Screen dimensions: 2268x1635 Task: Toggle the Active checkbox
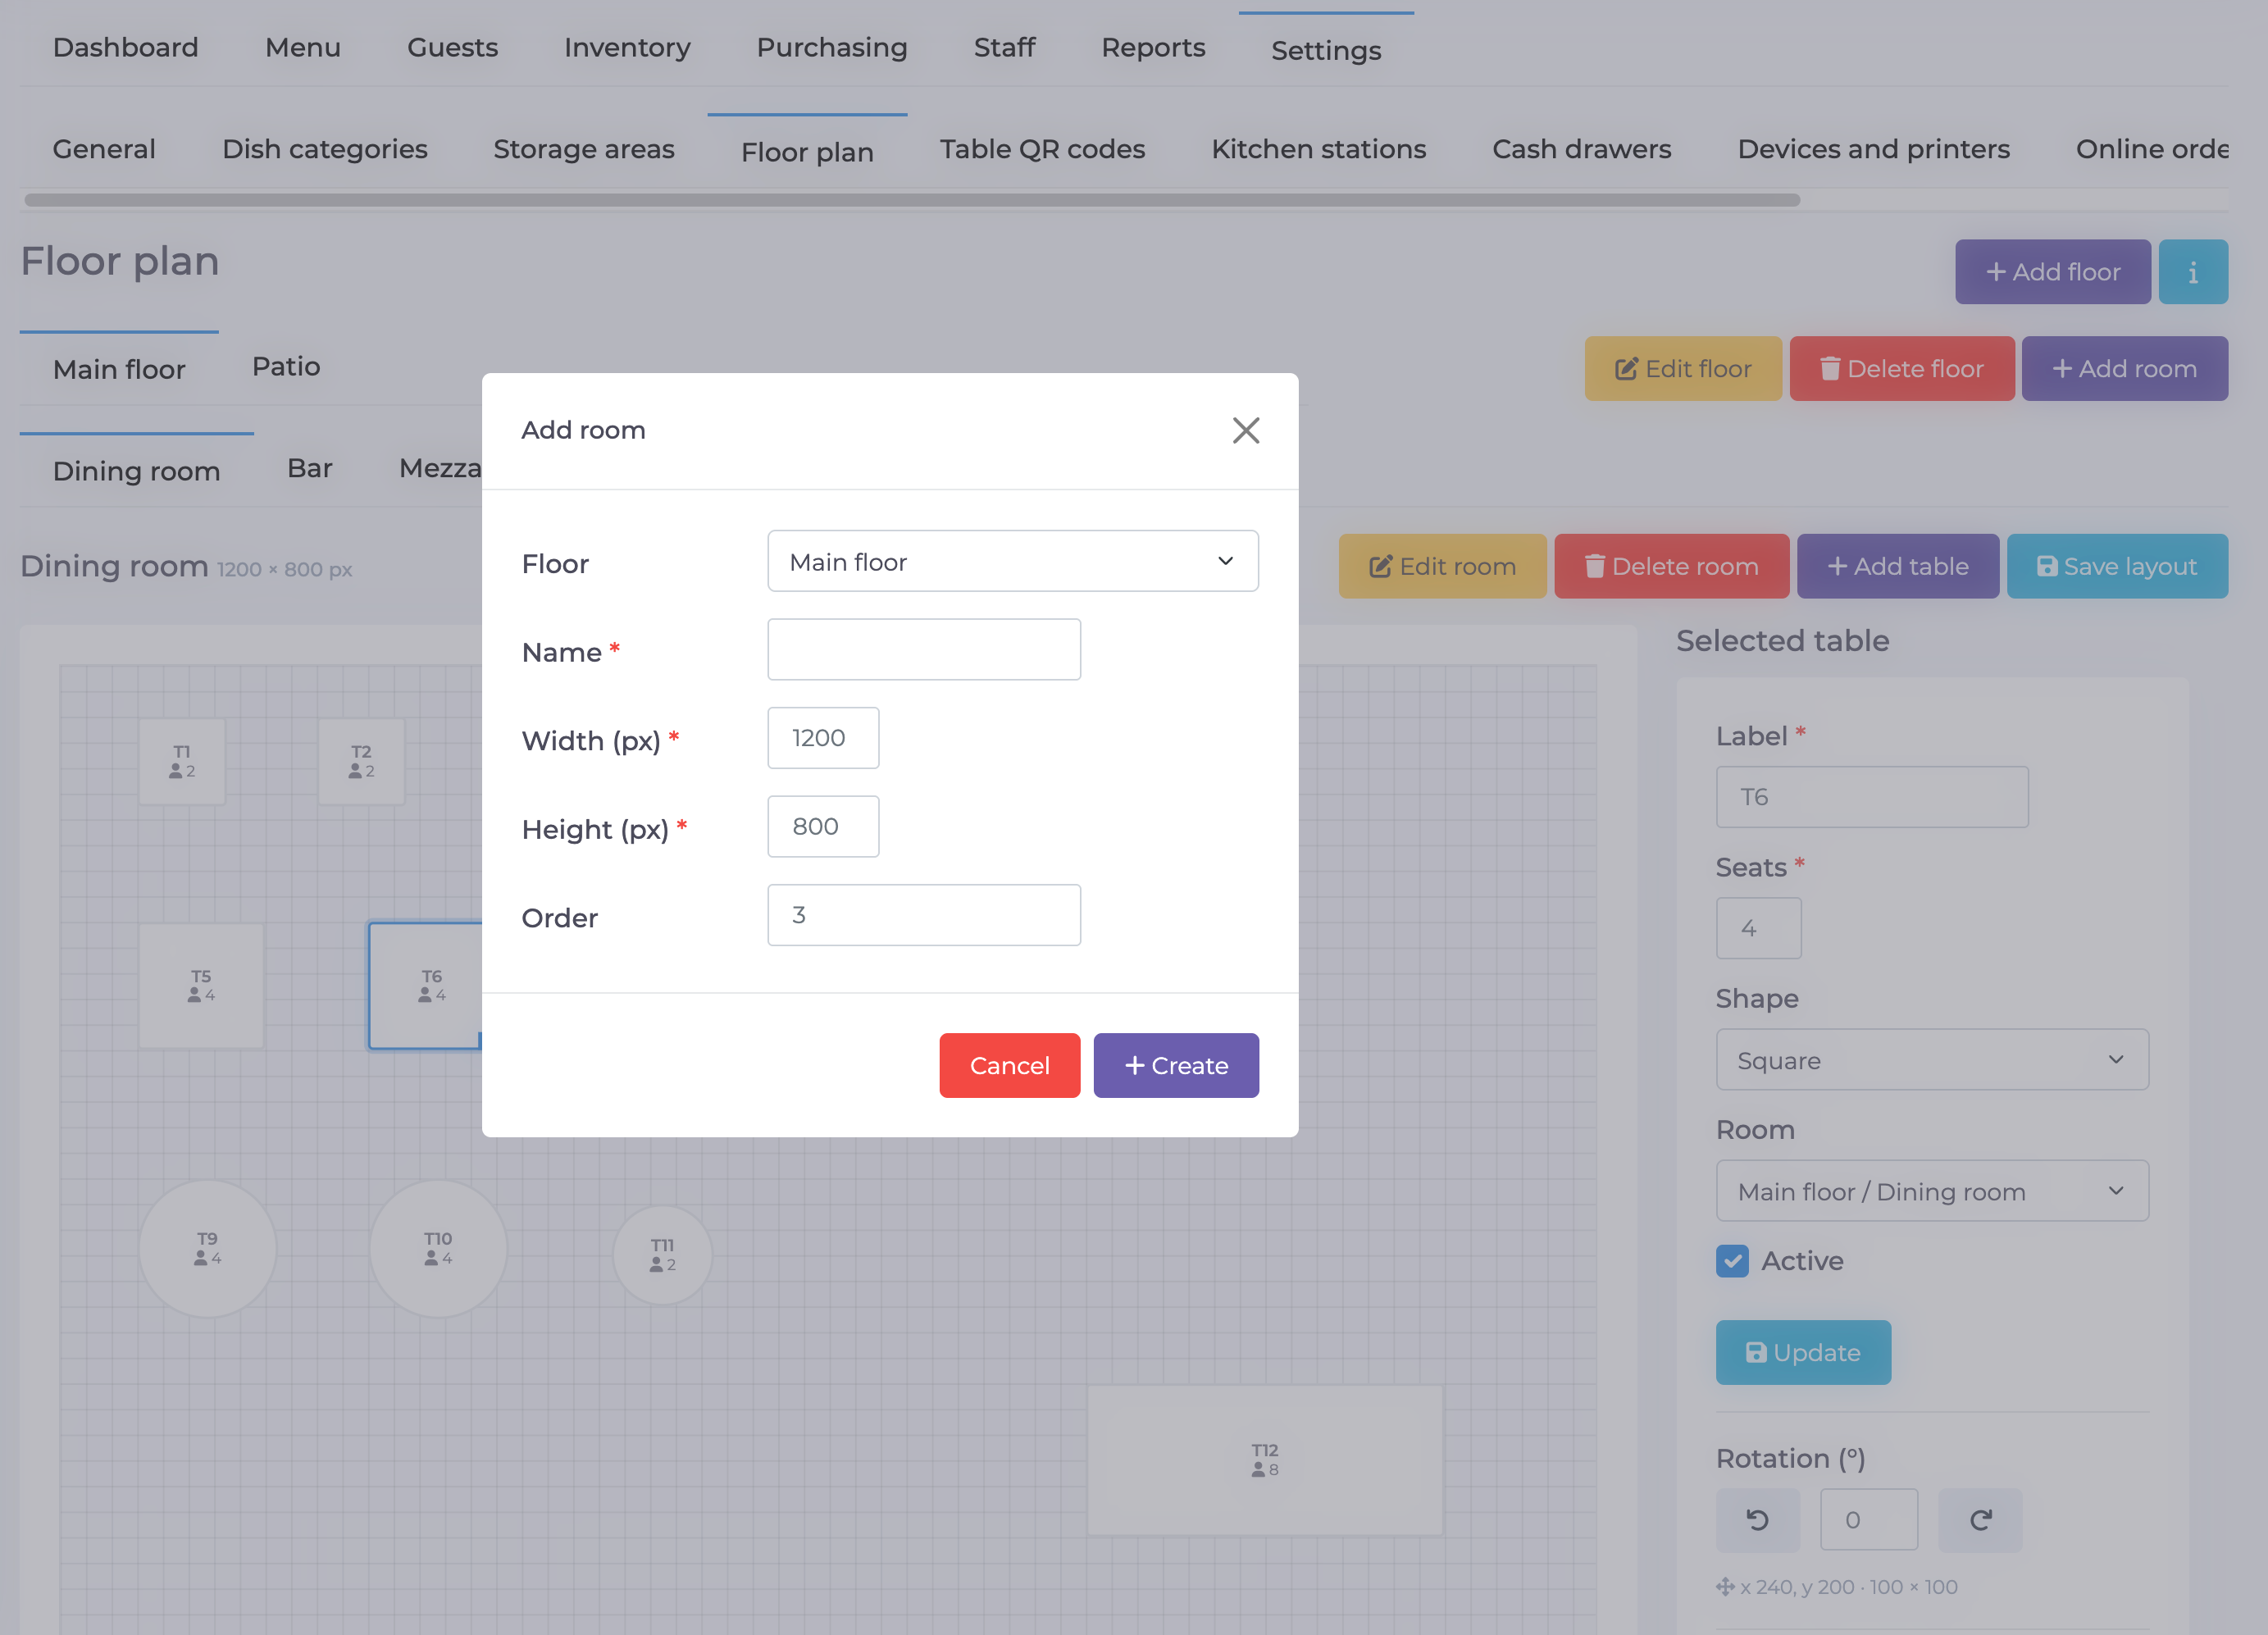click(x=1732, y=1260)
